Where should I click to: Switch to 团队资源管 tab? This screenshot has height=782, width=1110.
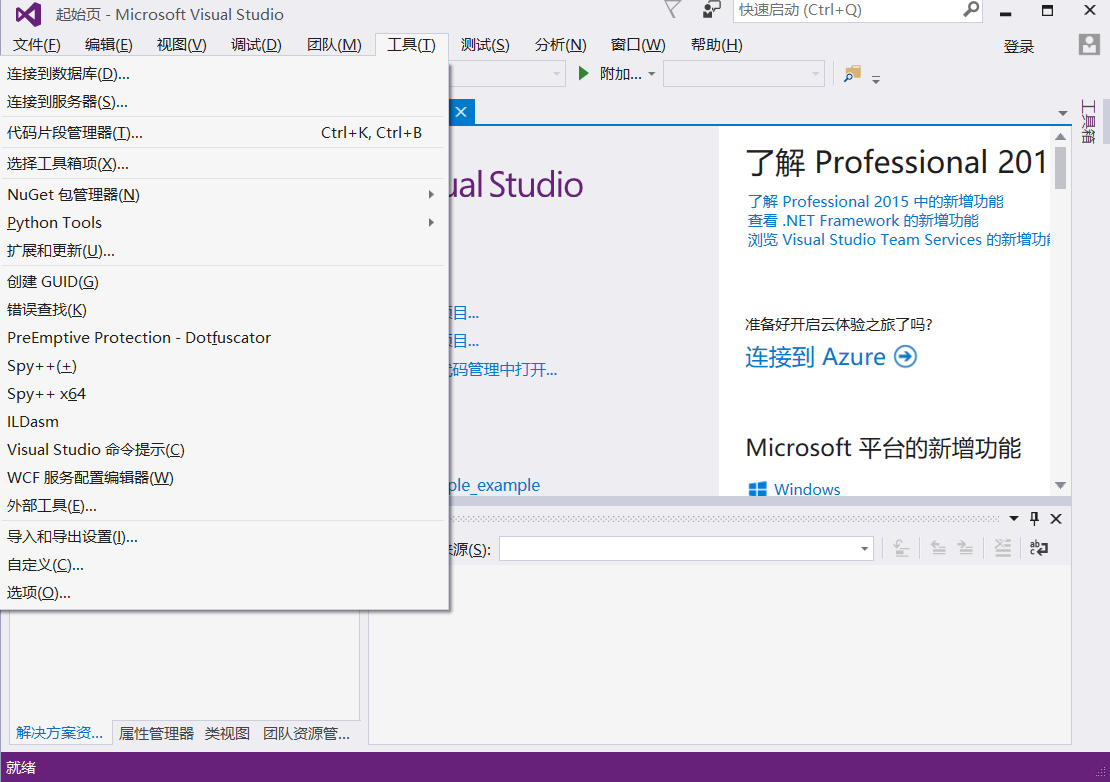click(307, 733)
